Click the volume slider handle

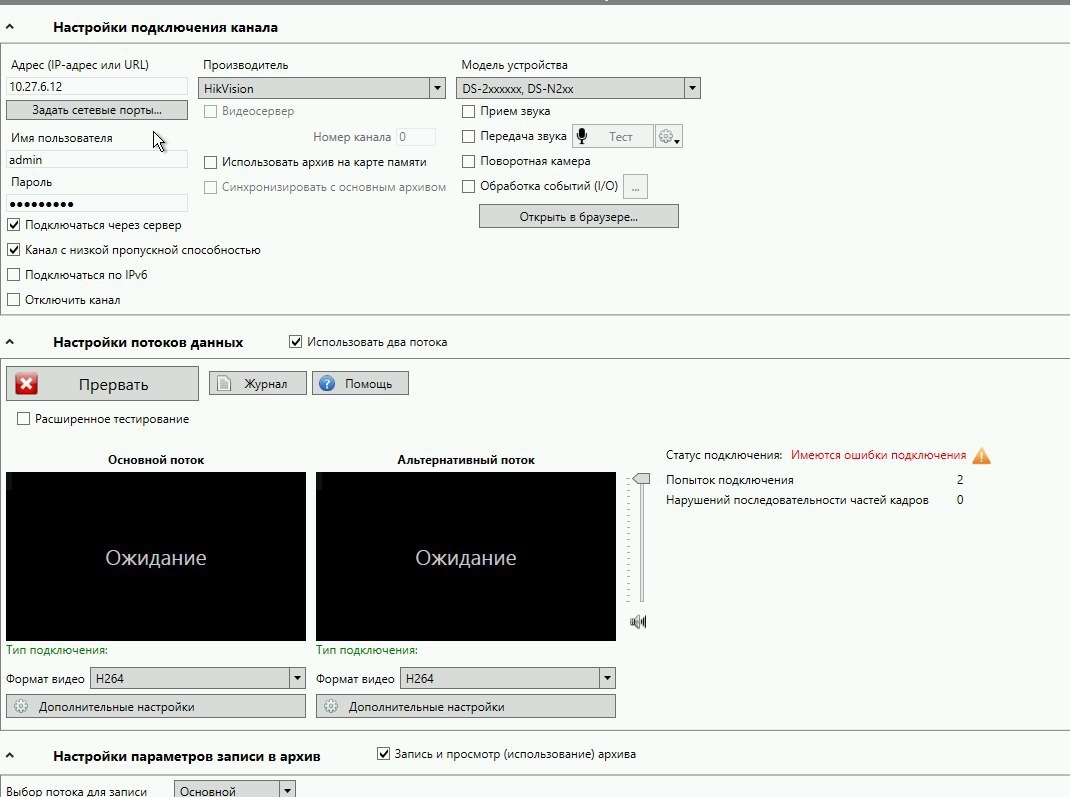(x=641, y=479)
